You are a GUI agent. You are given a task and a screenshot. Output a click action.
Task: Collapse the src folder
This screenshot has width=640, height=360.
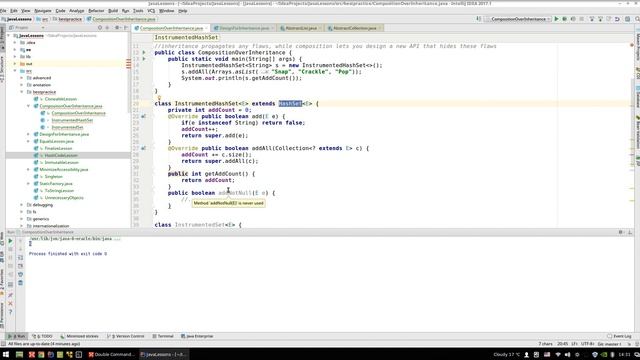(x=15, y=71)
